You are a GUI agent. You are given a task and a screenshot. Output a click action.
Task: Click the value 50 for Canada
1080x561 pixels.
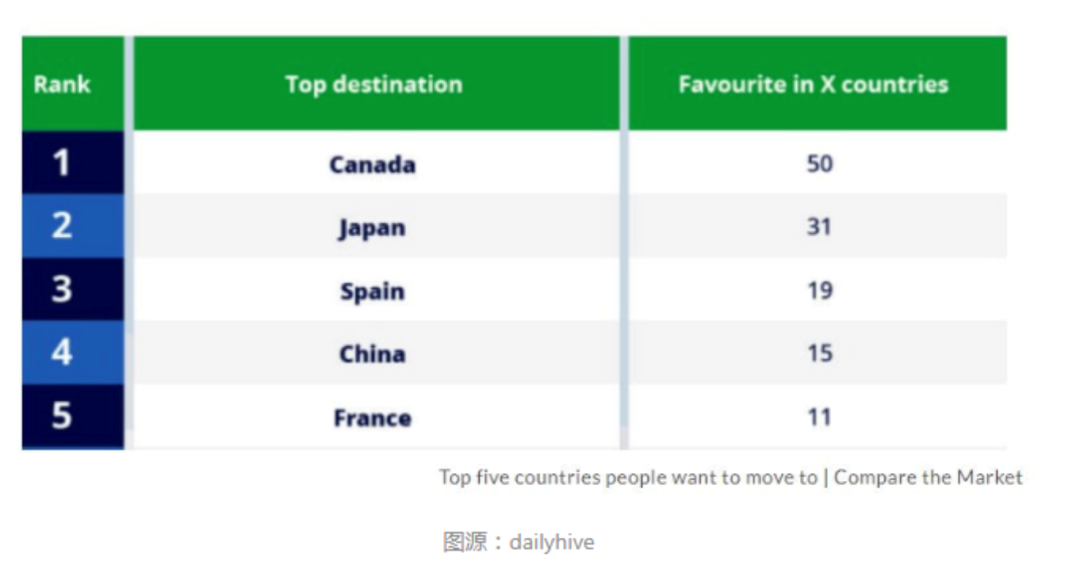click(x=818, y=163)
